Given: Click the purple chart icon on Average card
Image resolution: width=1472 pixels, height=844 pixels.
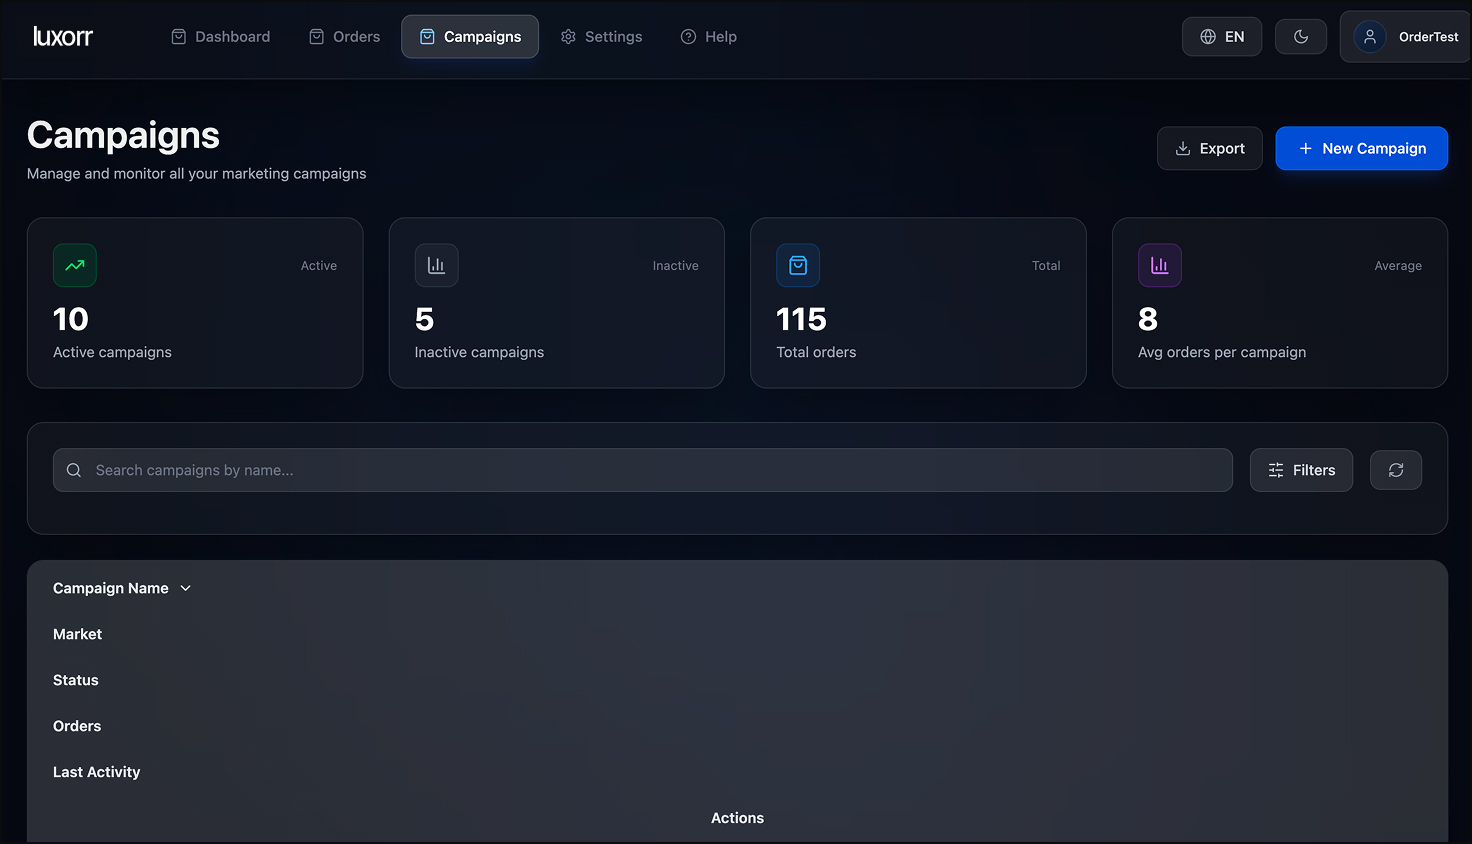Looking at the screenshot, I should click(x=1159, y=266).
